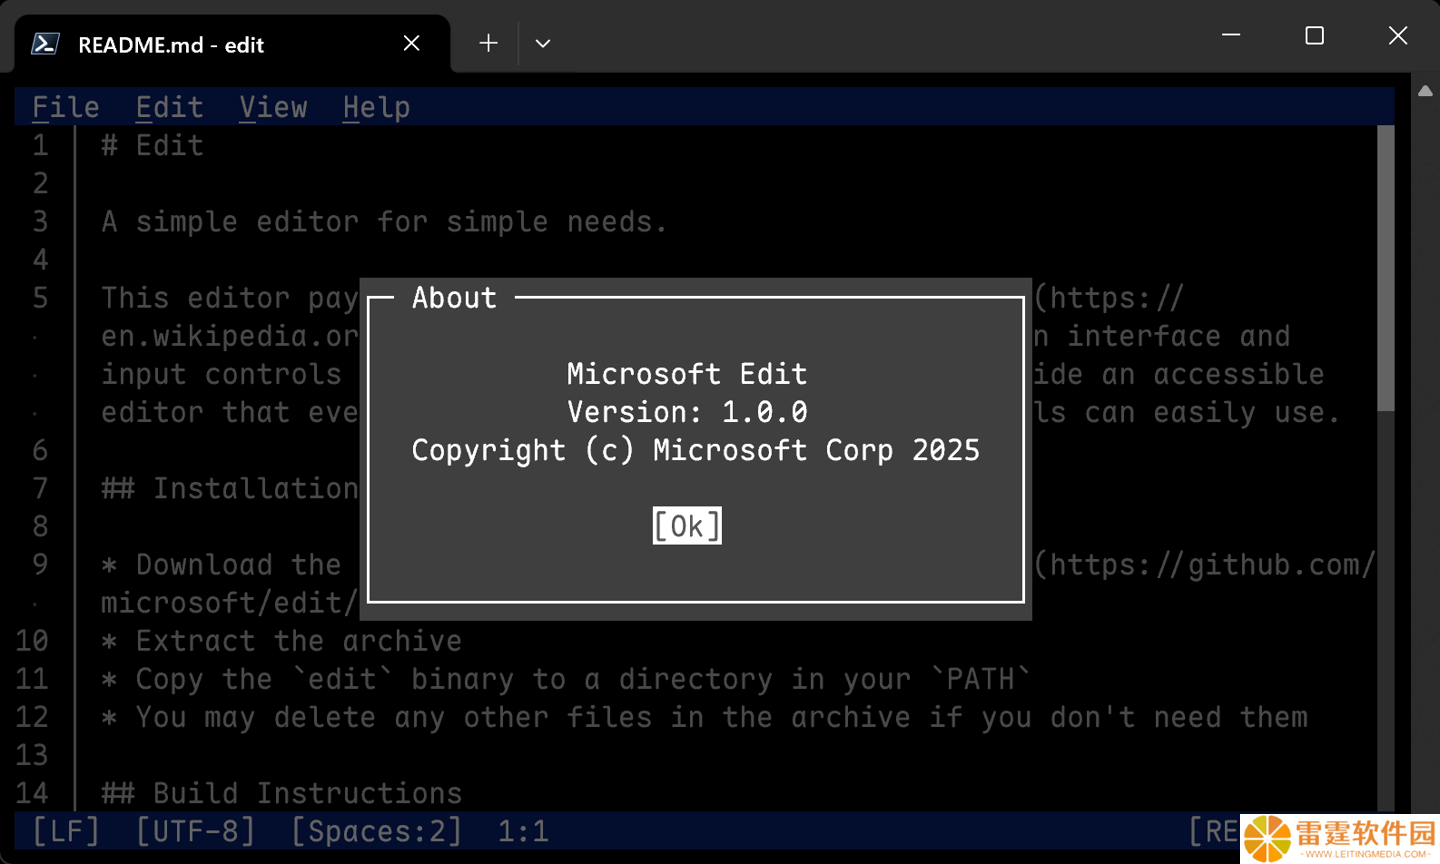Image resolution: width=1440 pixels, height=864 pixels.
Task: Click the copyright line in About dialog
Action: click(x=696, y=450)
